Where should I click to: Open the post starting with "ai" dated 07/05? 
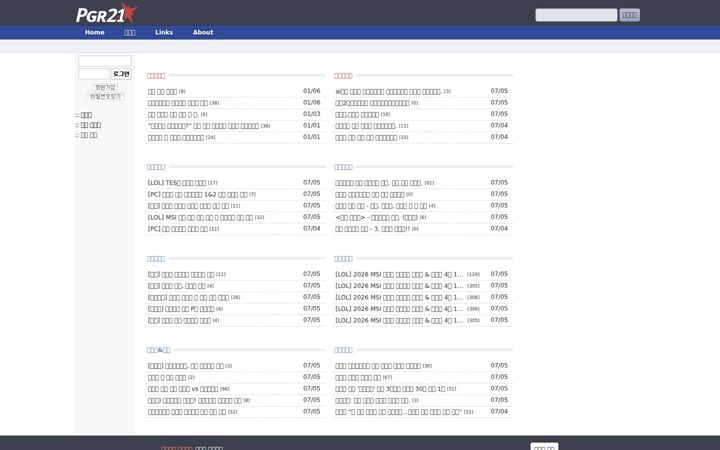pos(393,91)
